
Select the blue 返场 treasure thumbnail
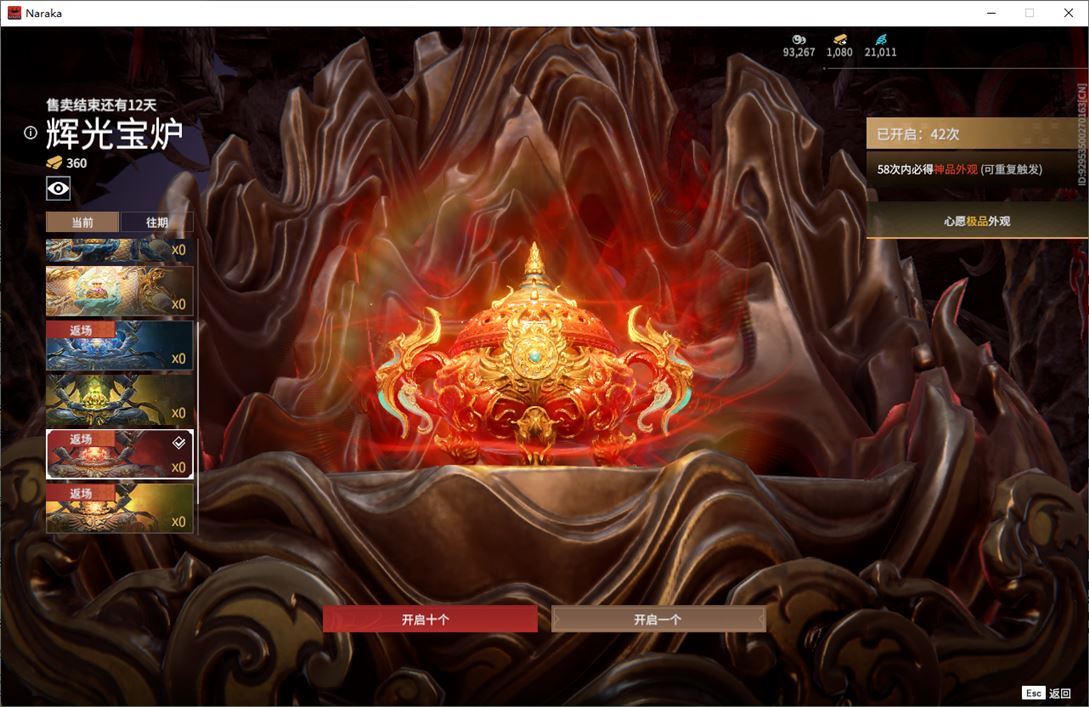119,345
